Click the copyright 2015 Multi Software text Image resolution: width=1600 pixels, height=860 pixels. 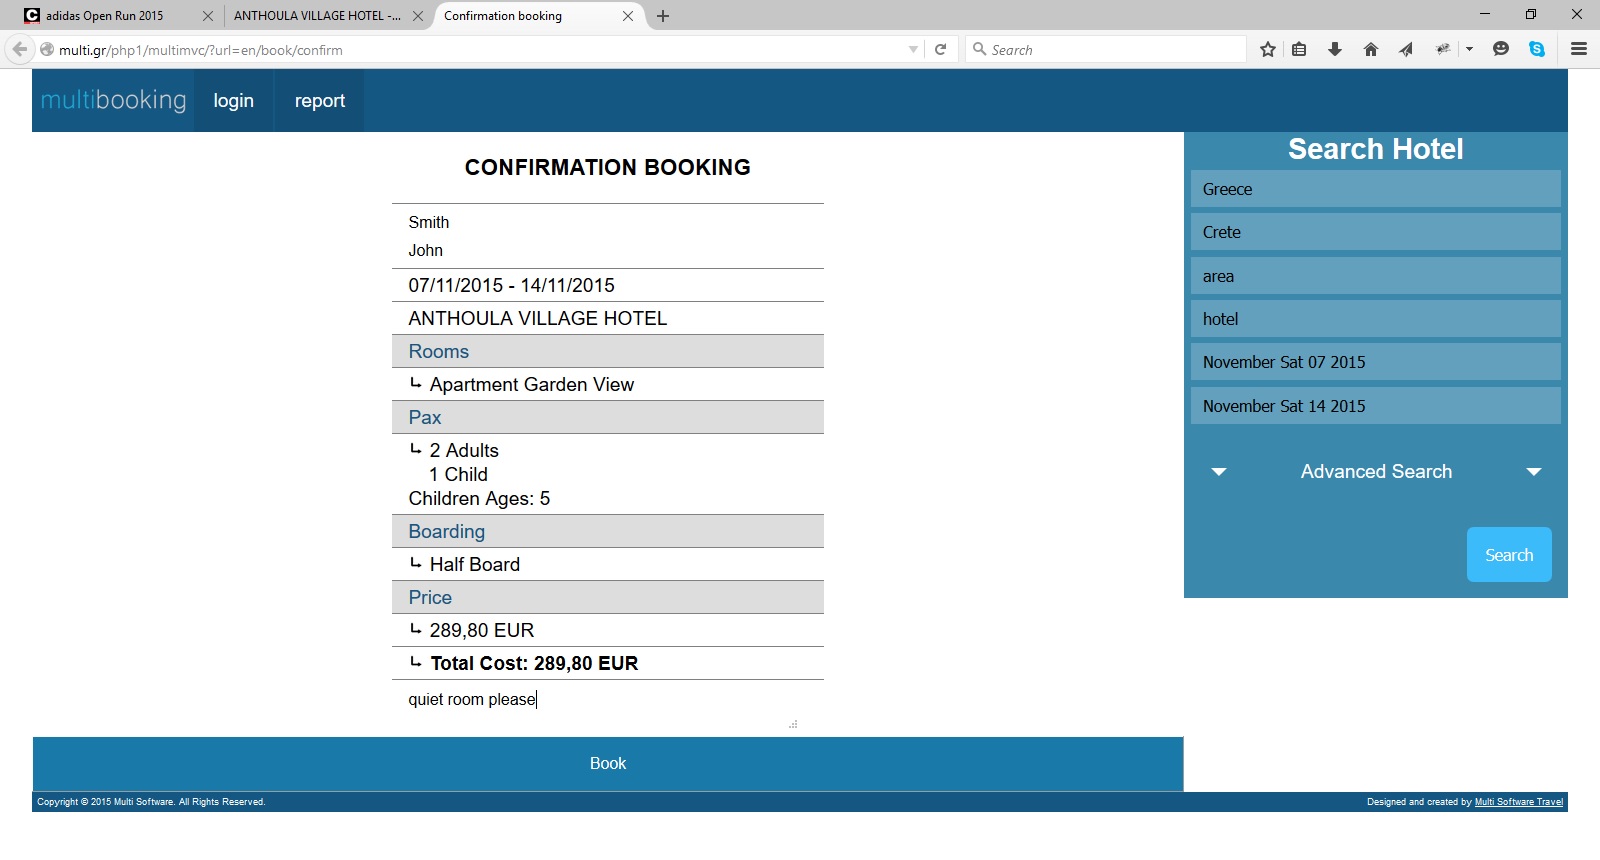pyautogui.click(x=151, y=802)
